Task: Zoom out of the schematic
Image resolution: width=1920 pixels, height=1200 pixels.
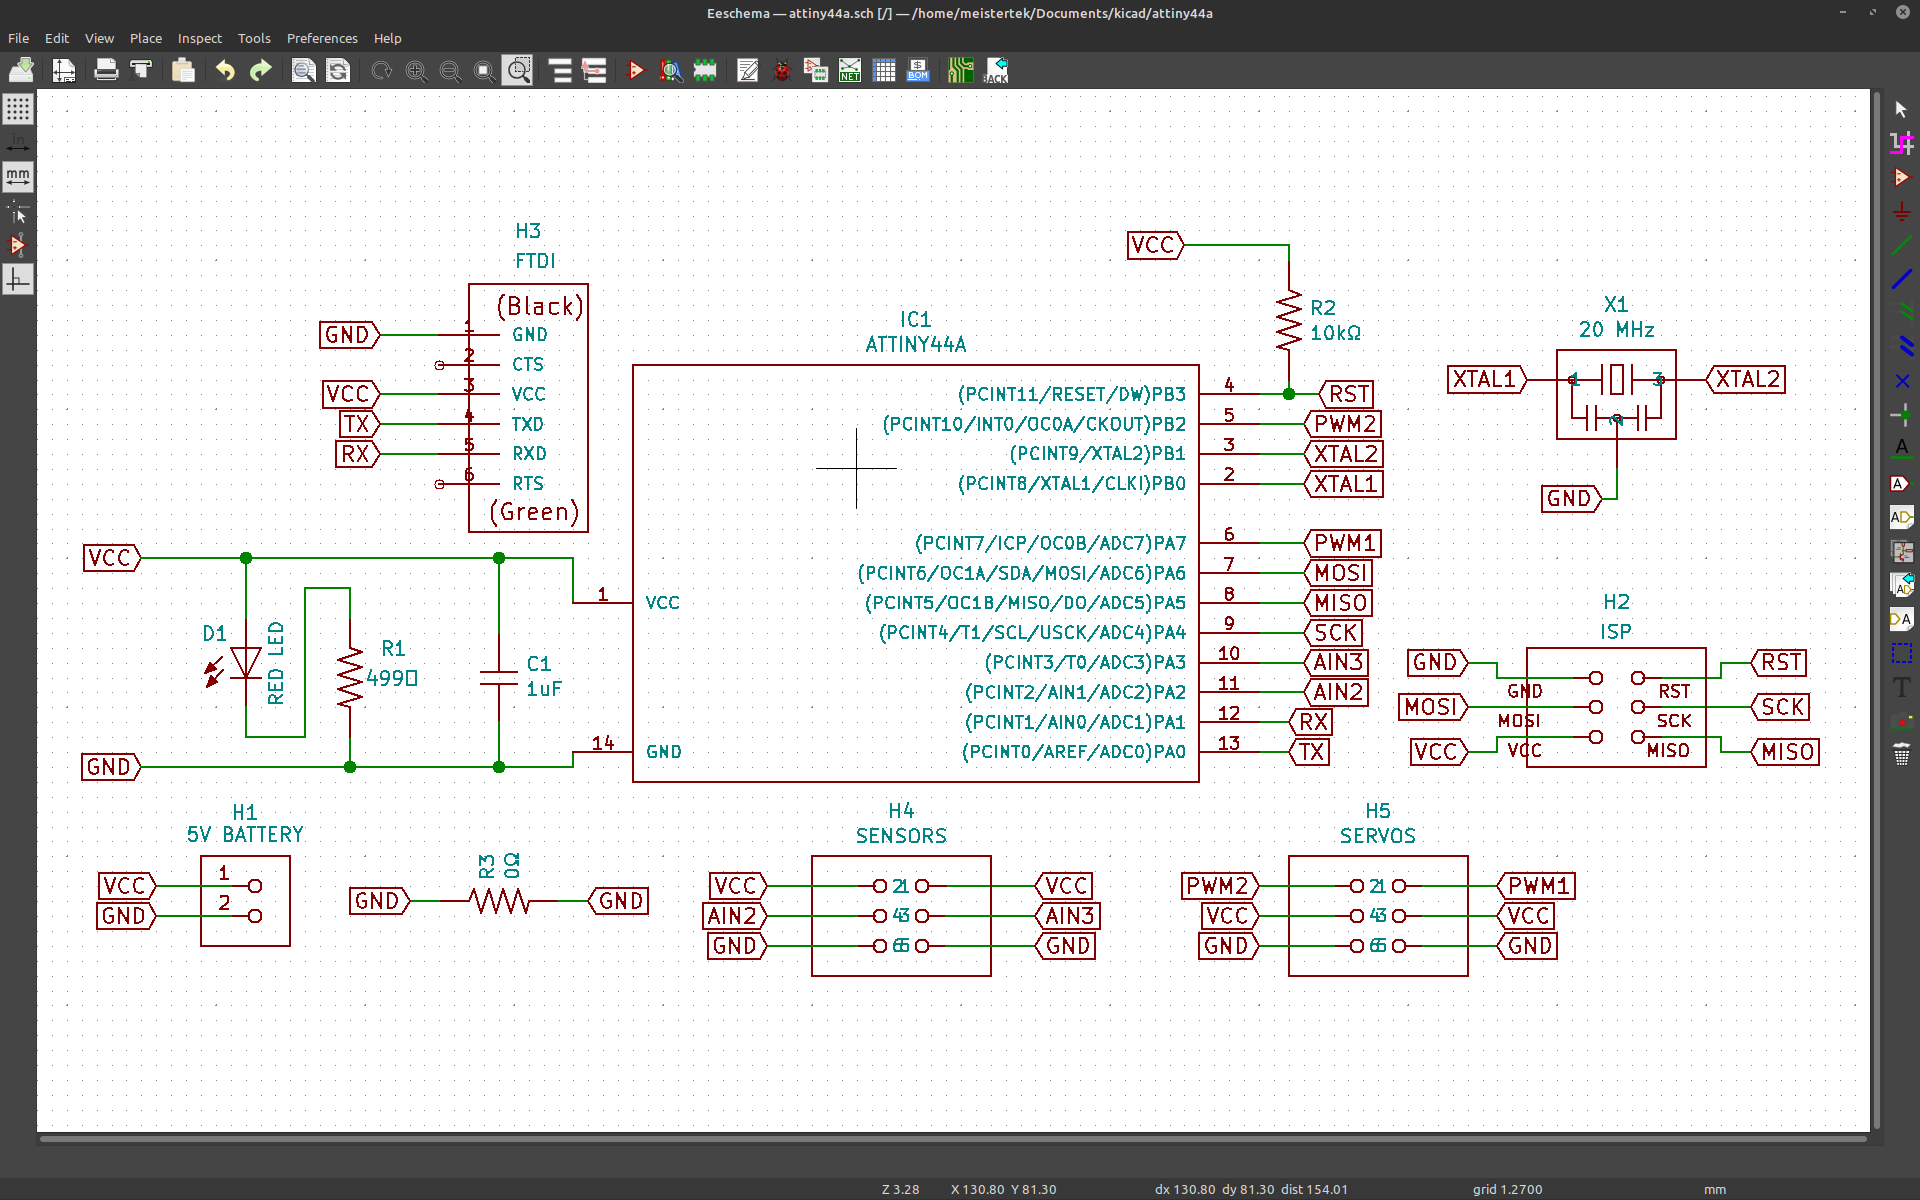Action: pos(450,70)
